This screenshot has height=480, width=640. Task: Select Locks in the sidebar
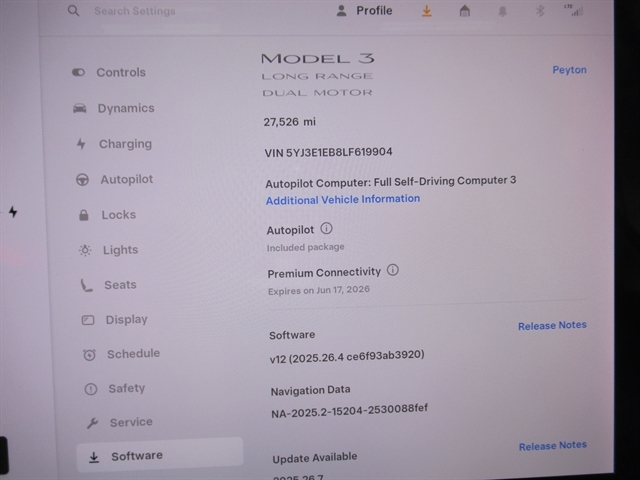pos(118,215)
